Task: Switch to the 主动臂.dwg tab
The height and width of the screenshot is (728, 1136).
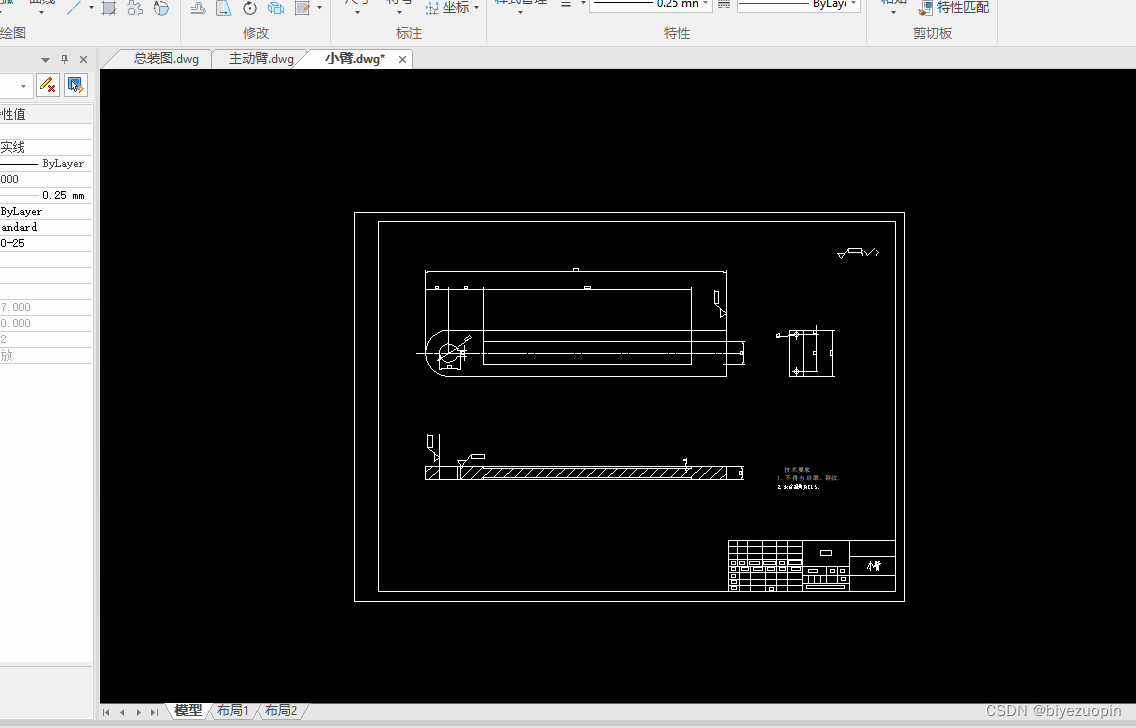Action: coord(261,59)
